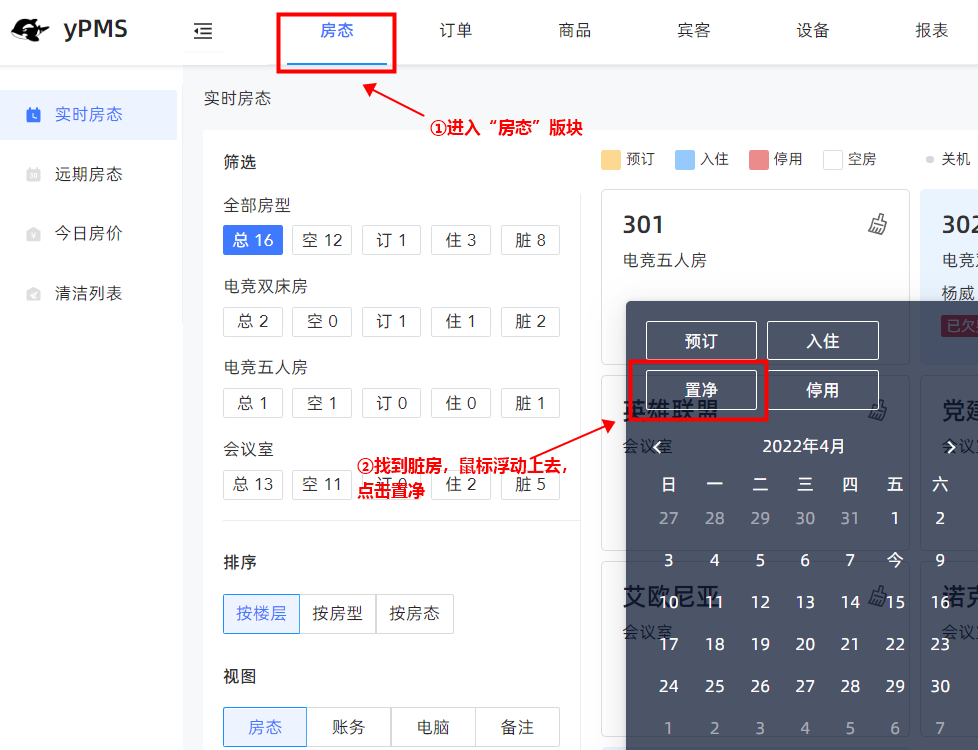Open the room 301 card
Screen dimensions: 978x750
(755, 277)
